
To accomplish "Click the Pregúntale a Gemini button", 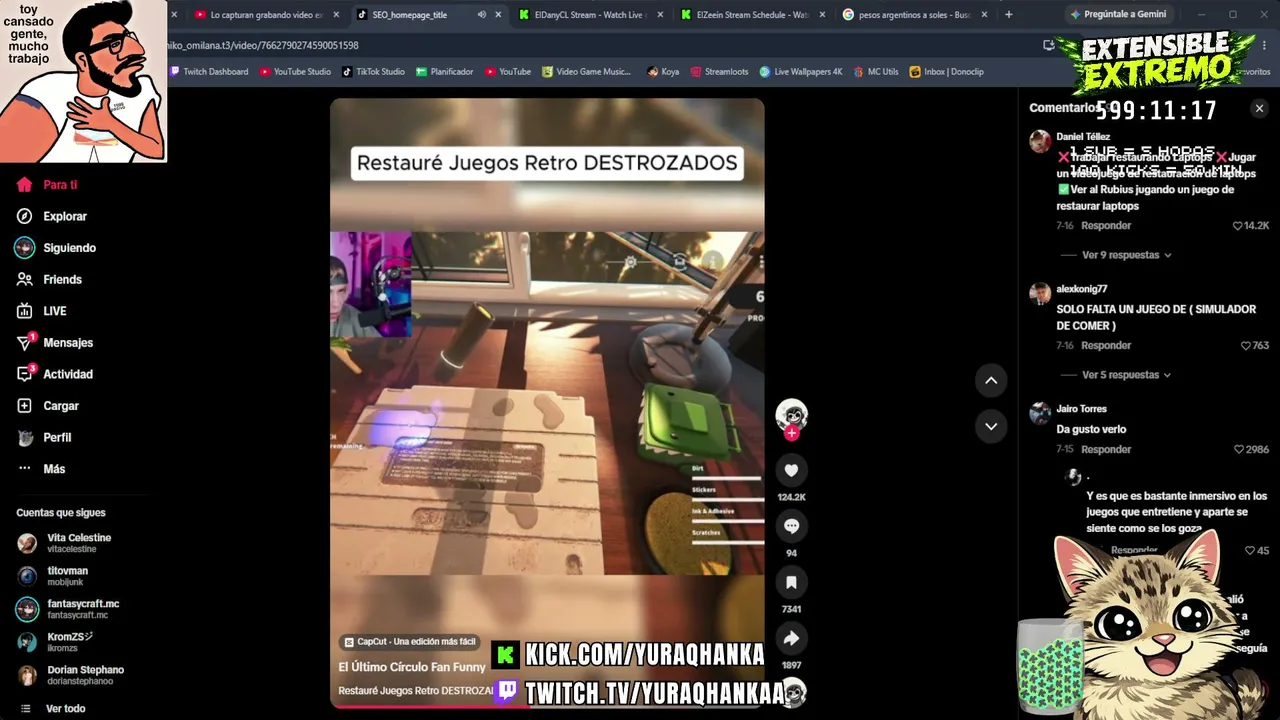I will (1117, 15).
